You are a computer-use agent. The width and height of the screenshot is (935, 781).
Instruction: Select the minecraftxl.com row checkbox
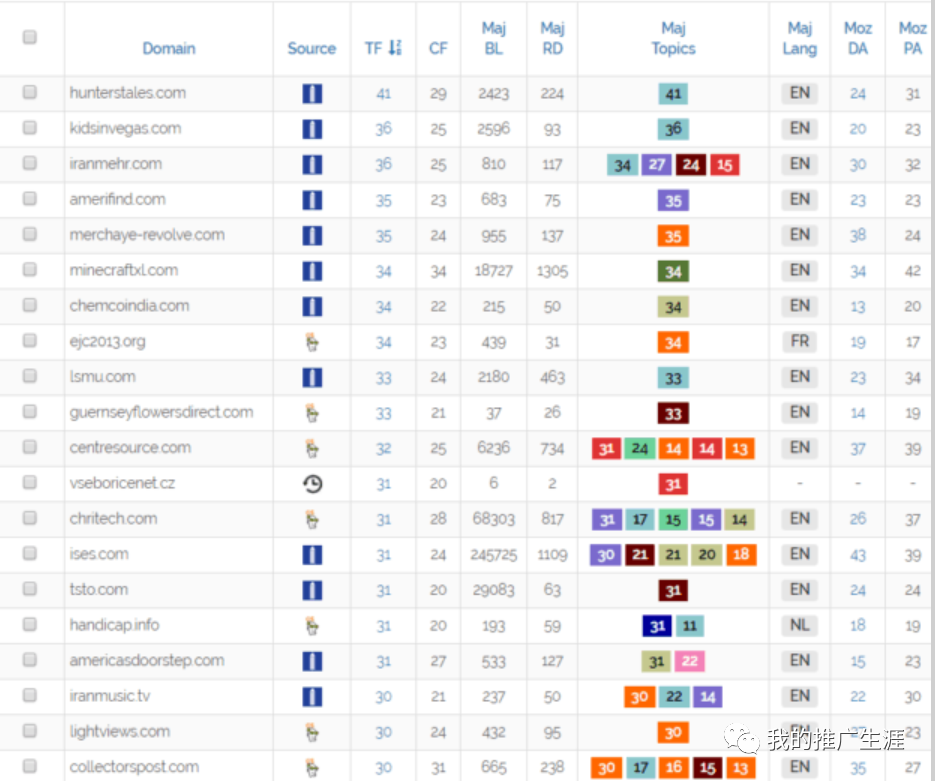pos(29,269)
